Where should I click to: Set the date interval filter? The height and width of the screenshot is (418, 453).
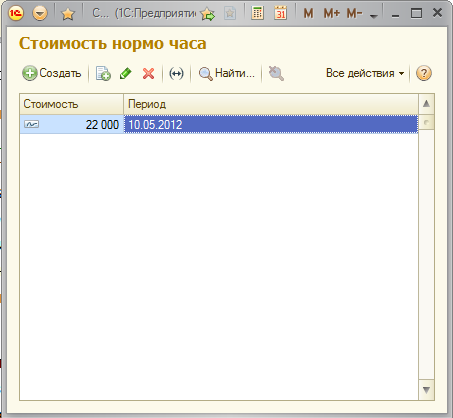[x=176, y=73]
